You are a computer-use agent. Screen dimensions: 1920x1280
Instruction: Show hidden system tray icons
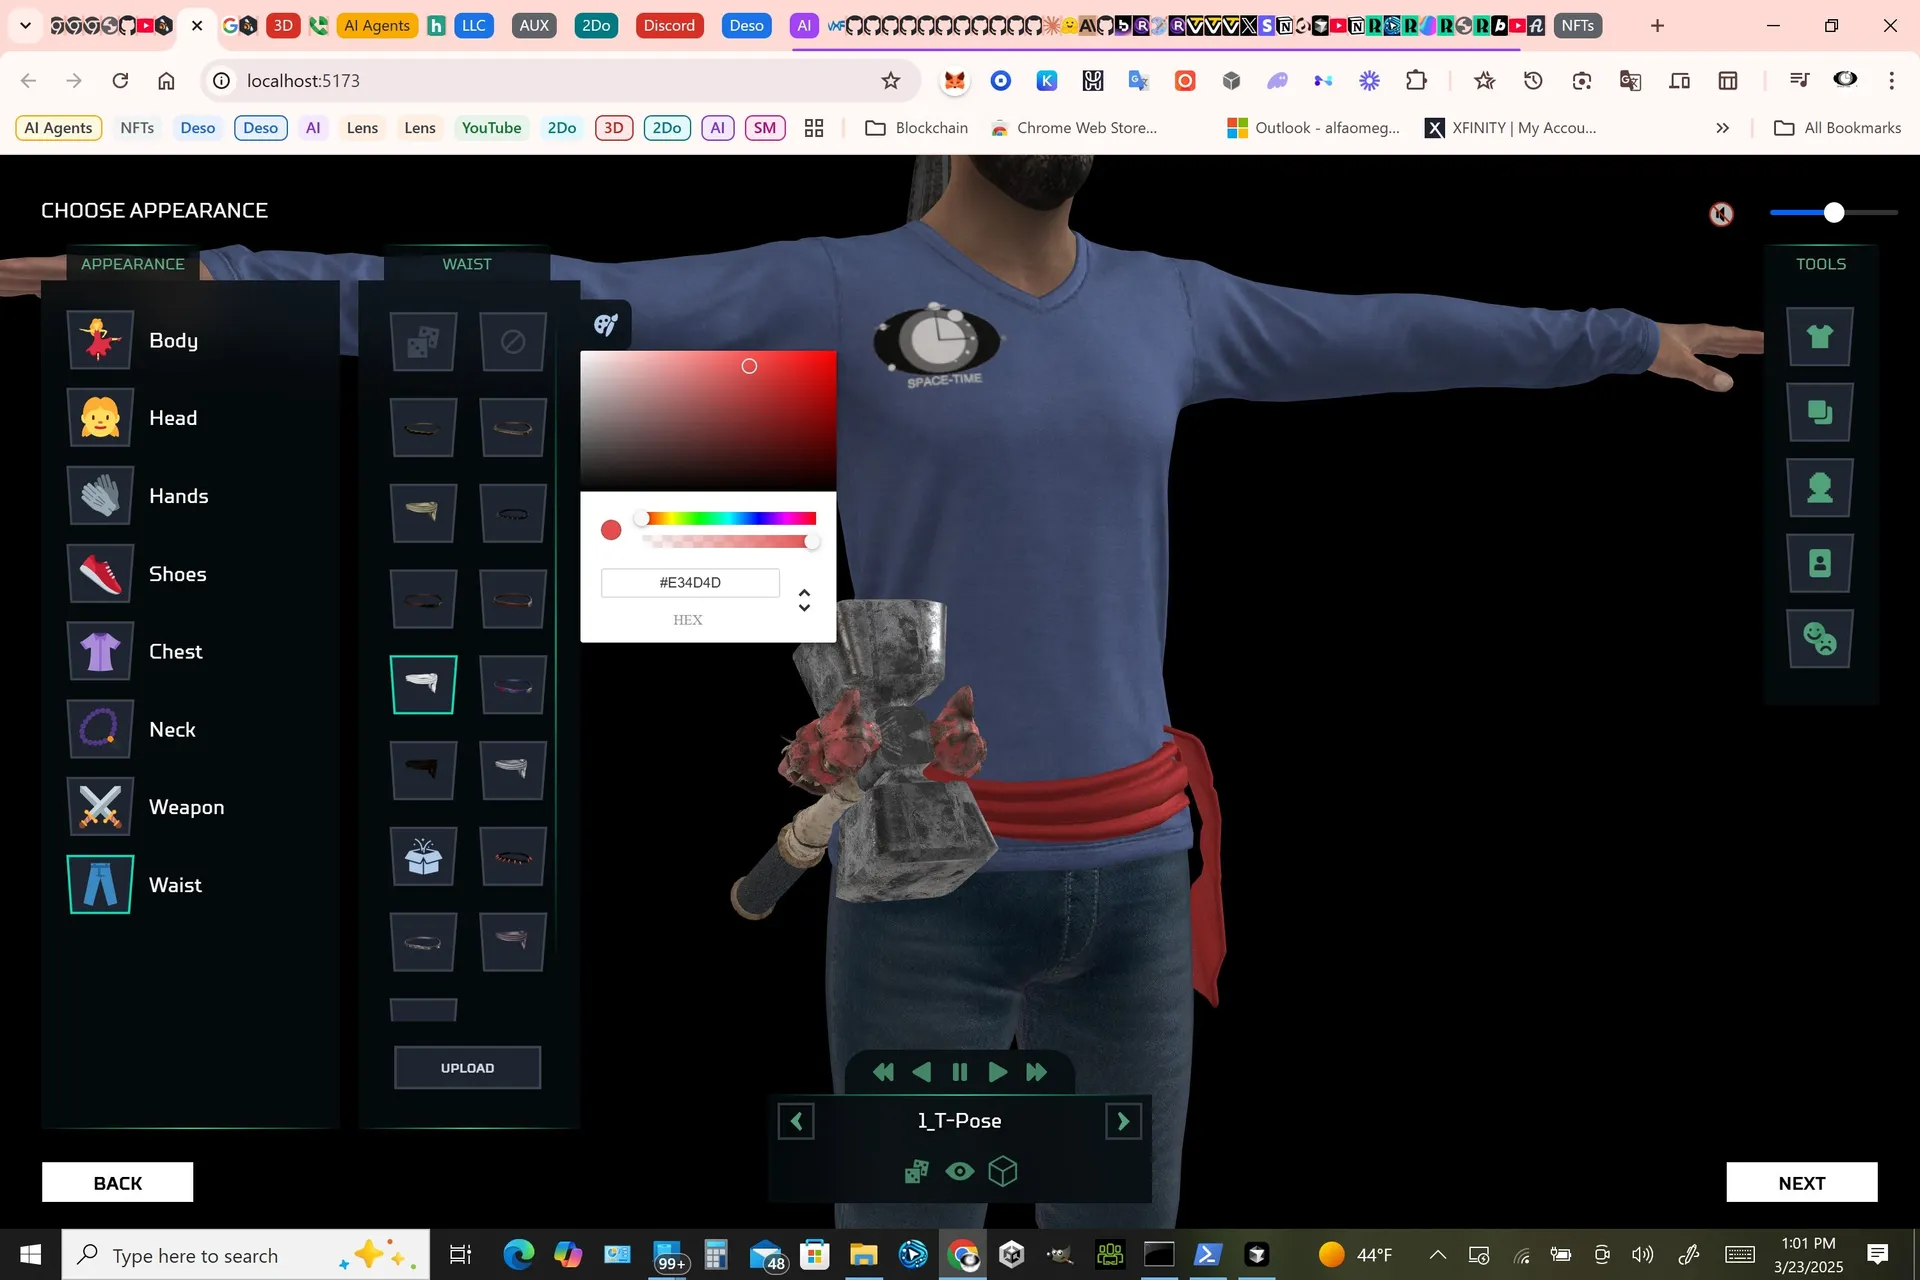click(x=1437, y=1255)
